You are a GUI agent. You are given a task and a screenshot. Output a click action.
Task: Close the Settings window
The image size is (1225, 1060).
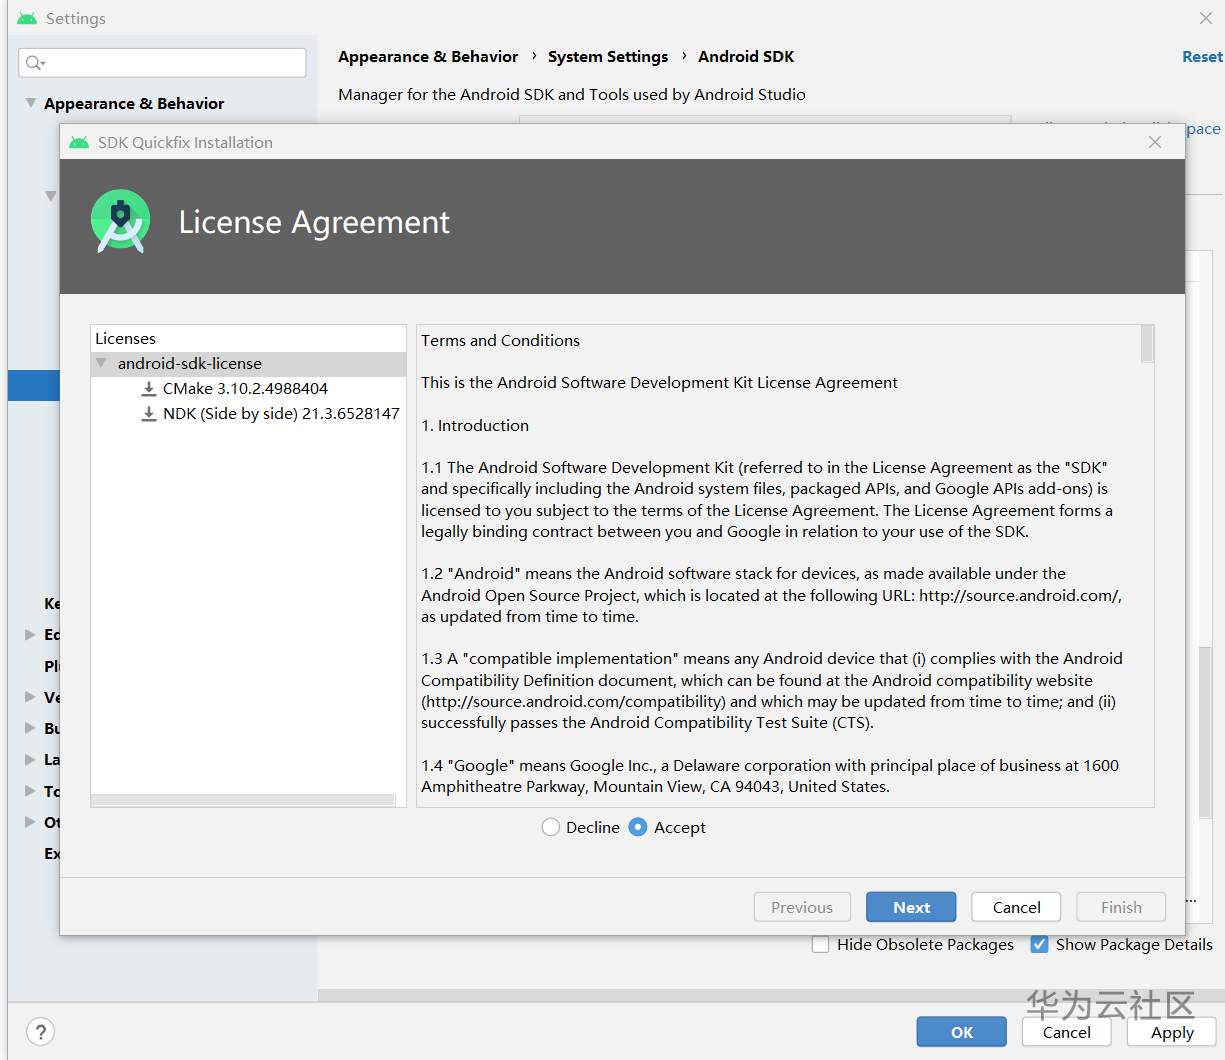pyautogui.click(x=1205, y=18)
